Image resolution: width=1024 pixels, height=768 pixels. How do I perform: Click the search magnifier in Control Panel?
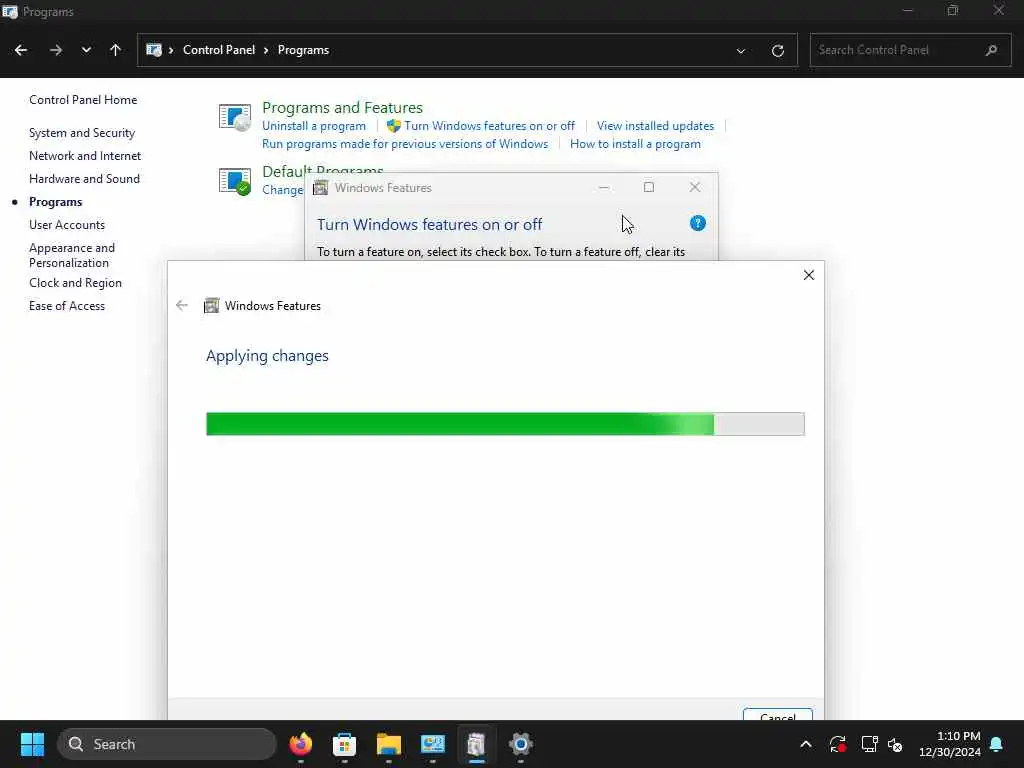pyautogui.click(x=991, y=50)
